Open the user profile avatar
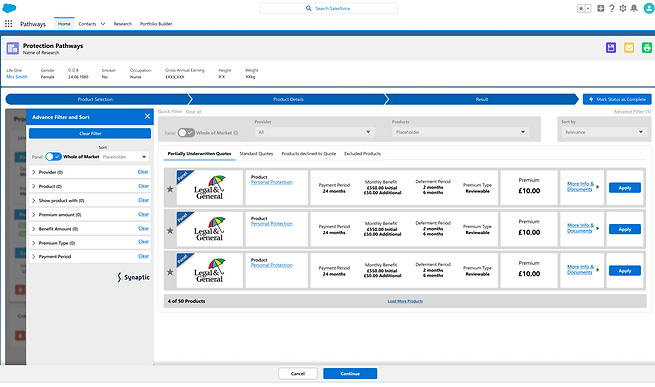The width and height of the screenshot is (655, 387). coord(649,8)
